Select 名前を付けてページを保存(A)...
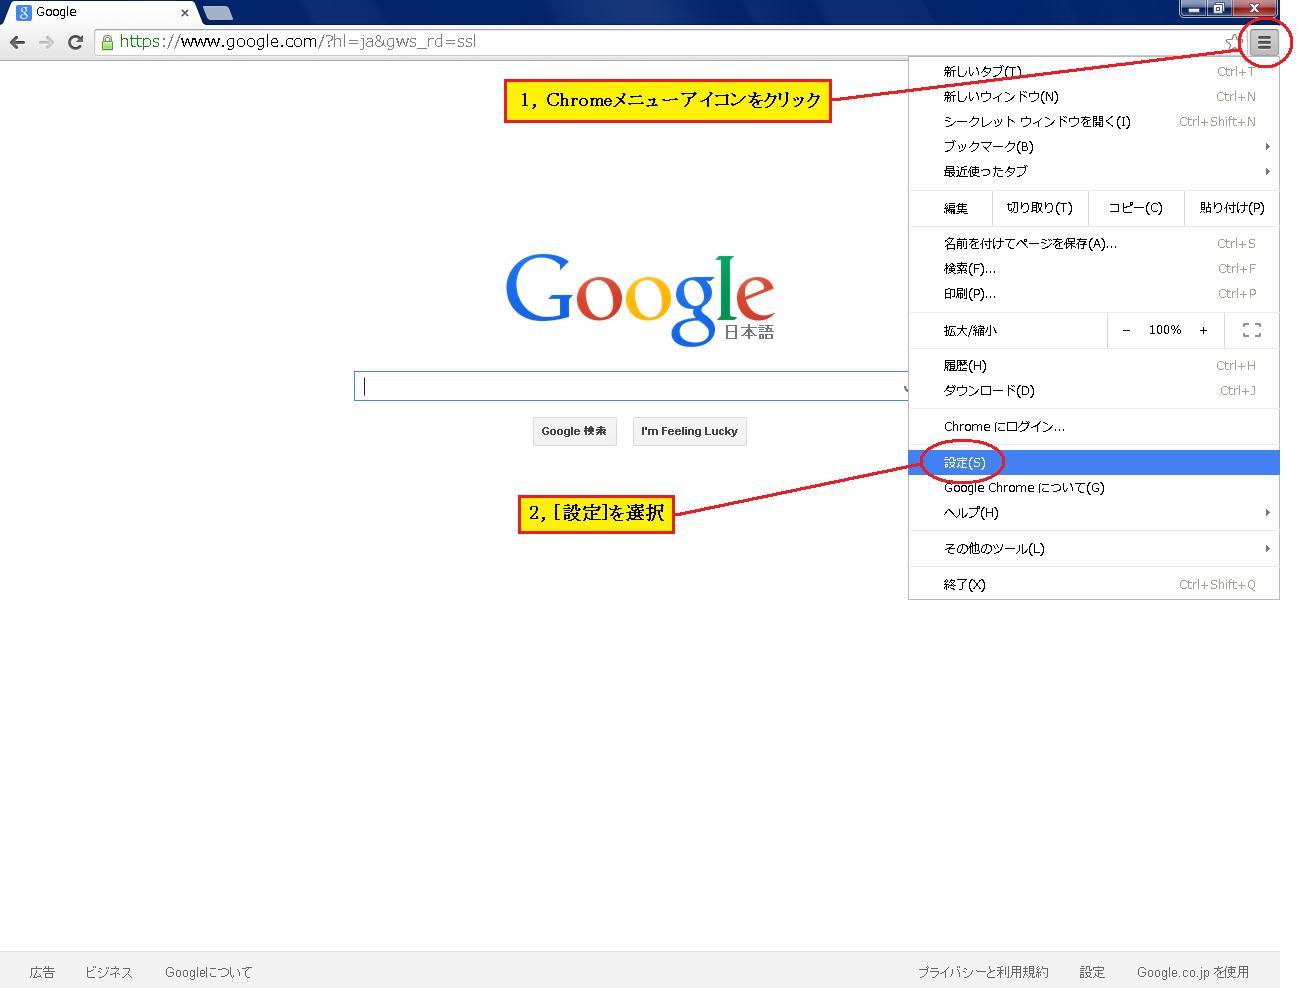1298x988 pixels. click(x=1094, y=244)
